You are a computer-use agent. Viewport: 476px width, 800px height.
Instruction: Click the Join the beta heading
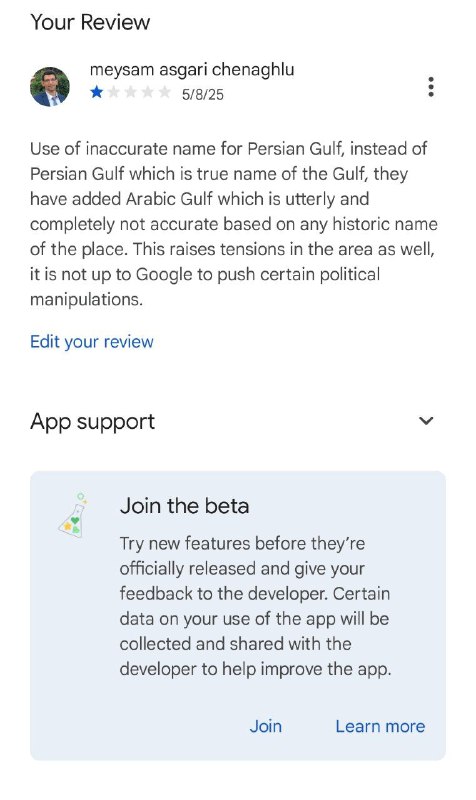point(185,506)
